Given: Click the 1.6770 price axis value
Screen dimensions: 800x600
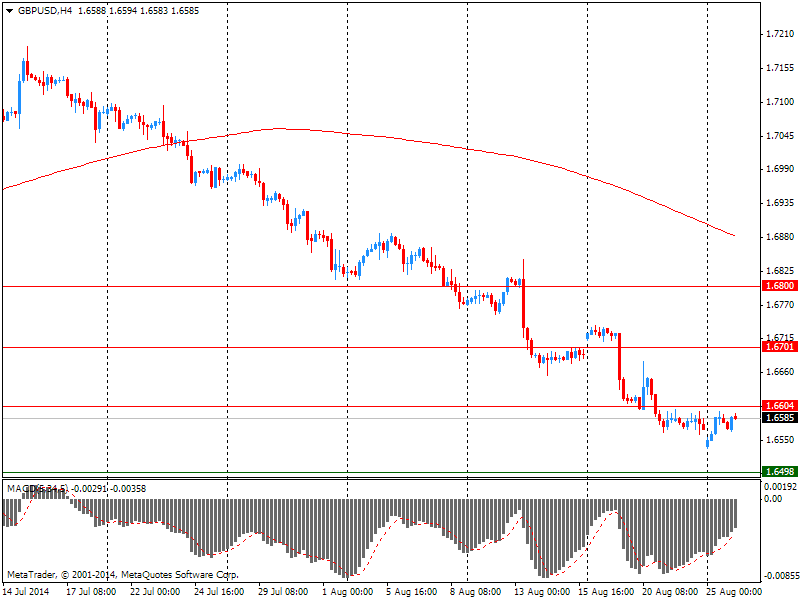Looking at the screenshot, I should [781, 305].
